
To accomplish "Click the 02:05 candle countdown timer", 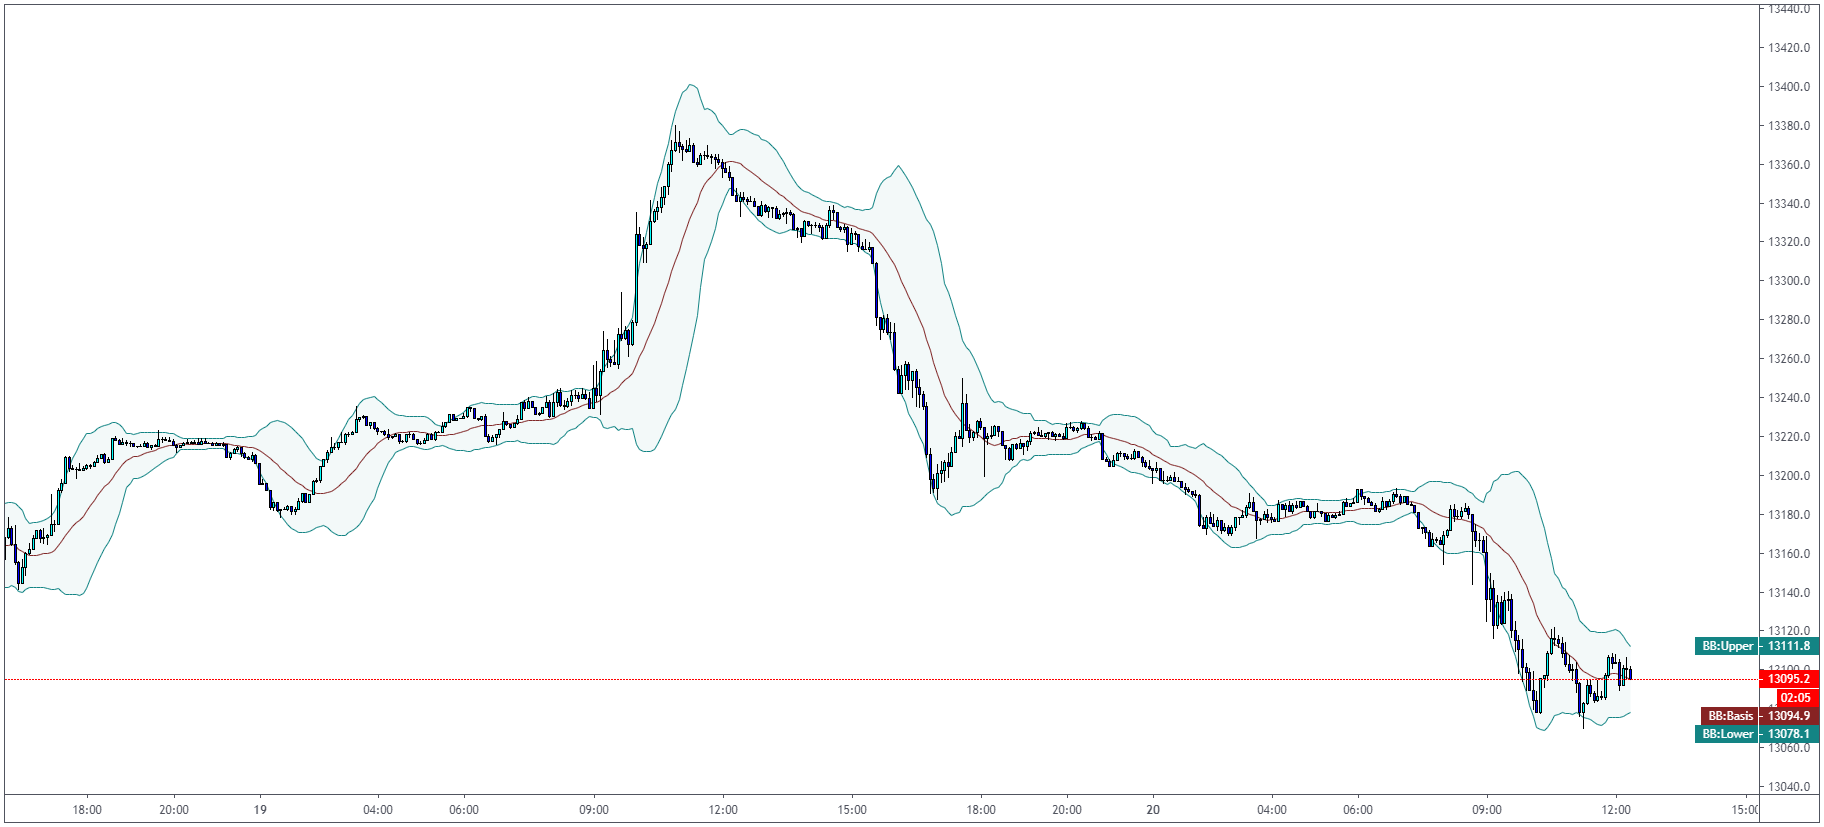I will [1796, 698].
